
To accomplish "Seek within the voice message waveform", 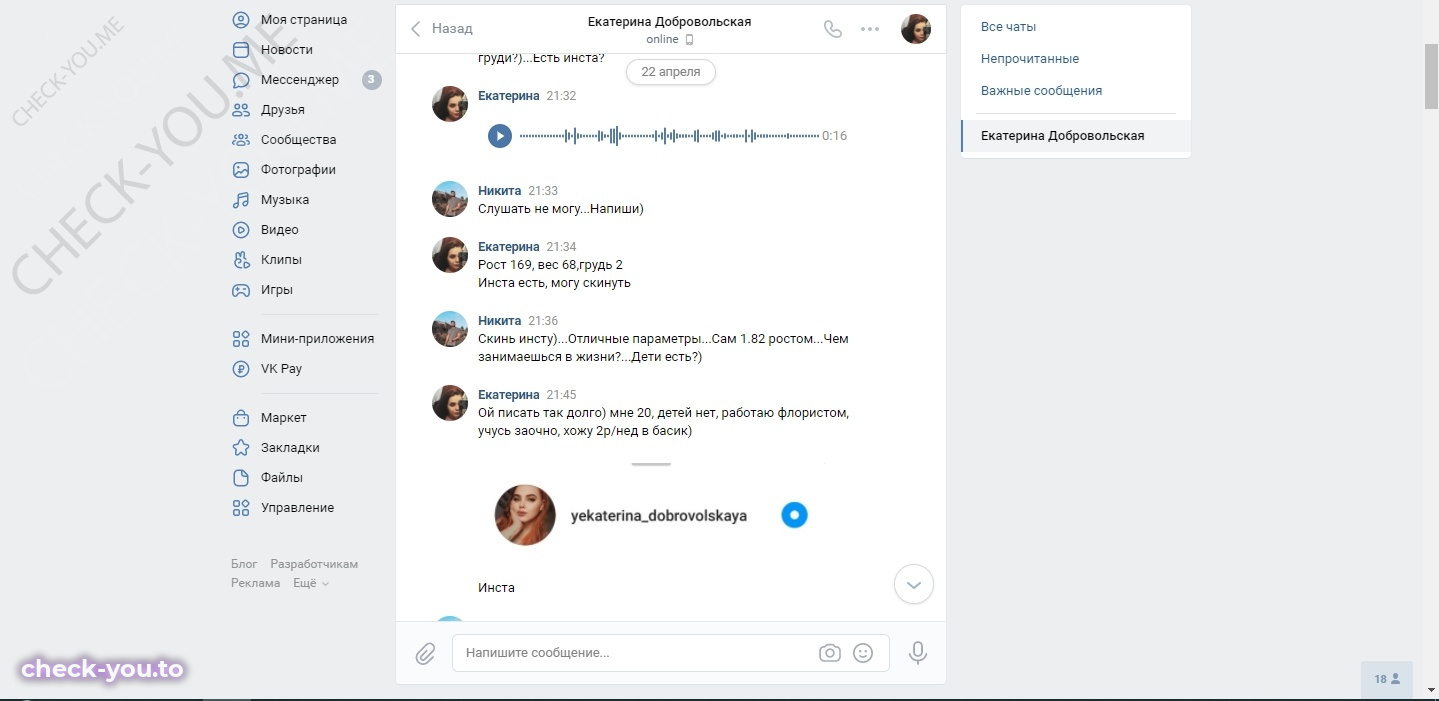I will (x=669, y=136).
